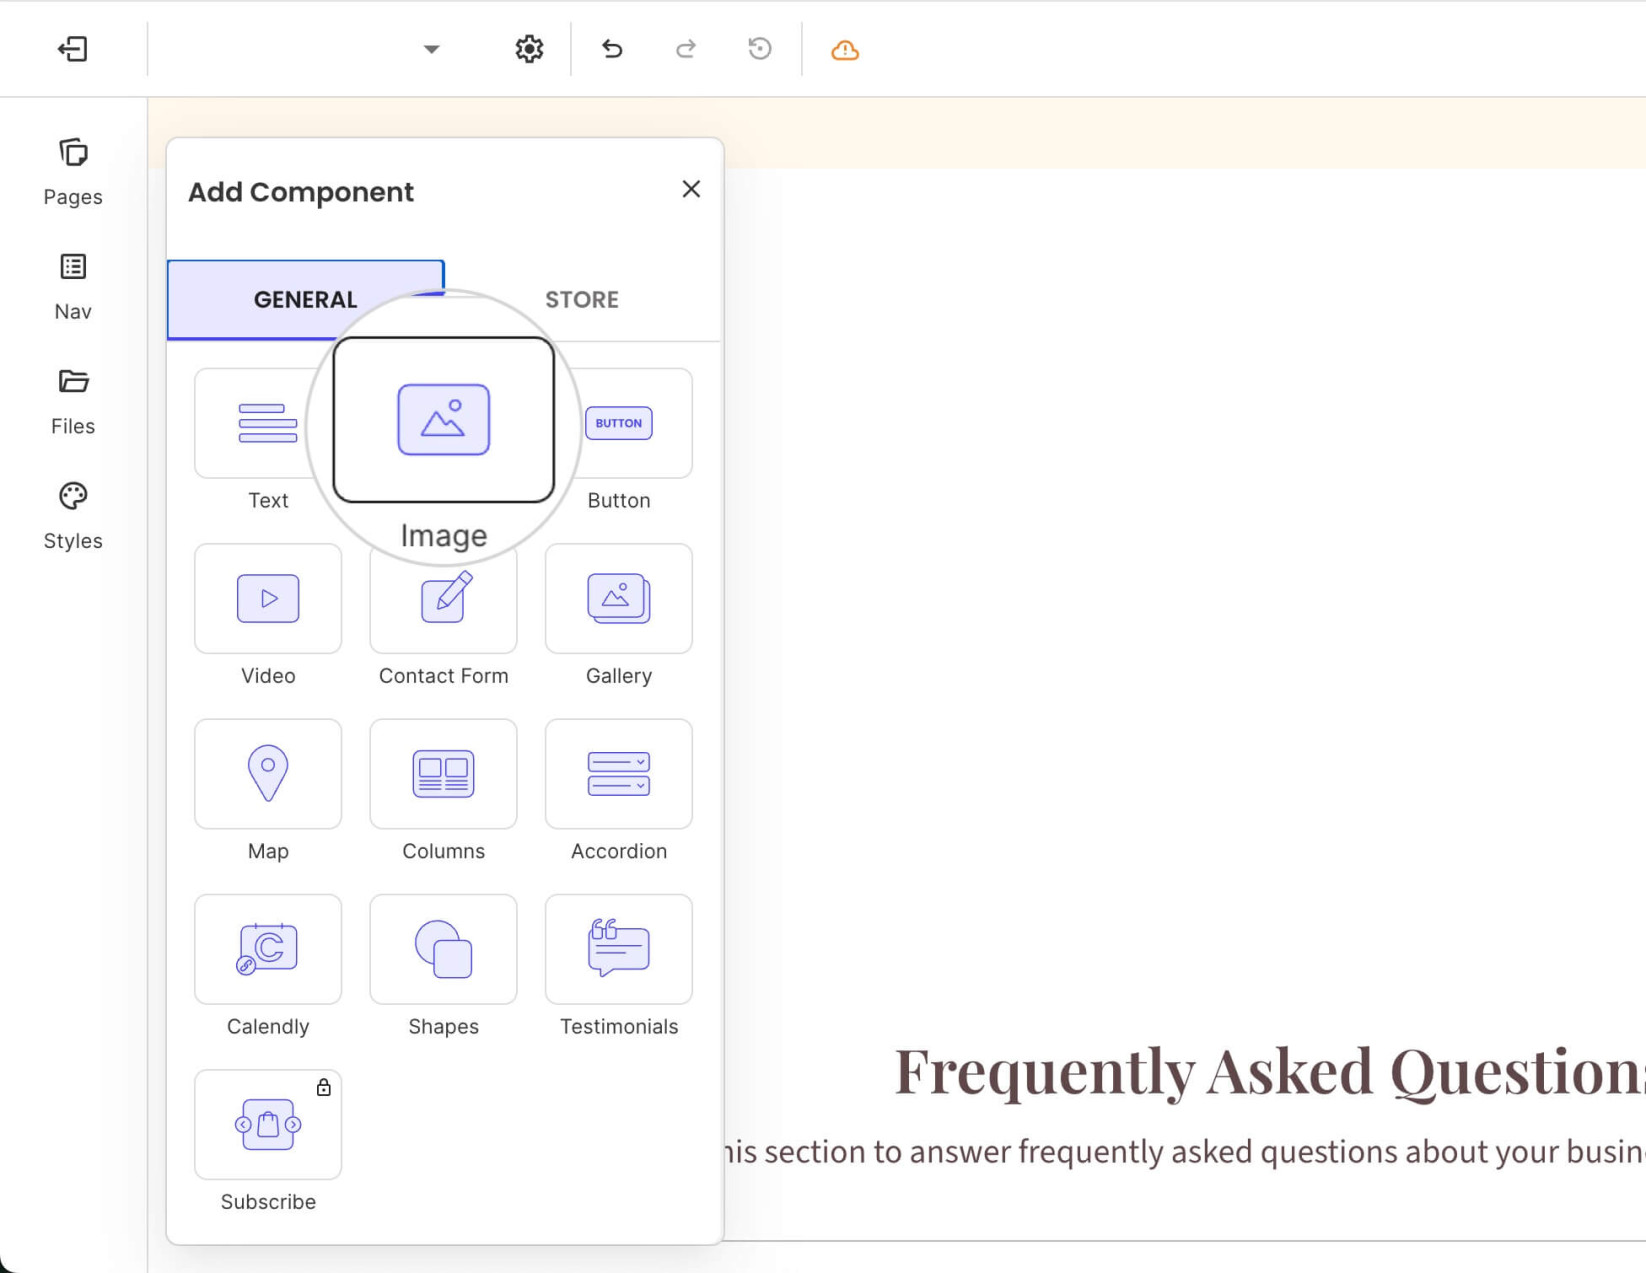Add a Video component
Screen dimensions: 1646x1273
point(268,599)
